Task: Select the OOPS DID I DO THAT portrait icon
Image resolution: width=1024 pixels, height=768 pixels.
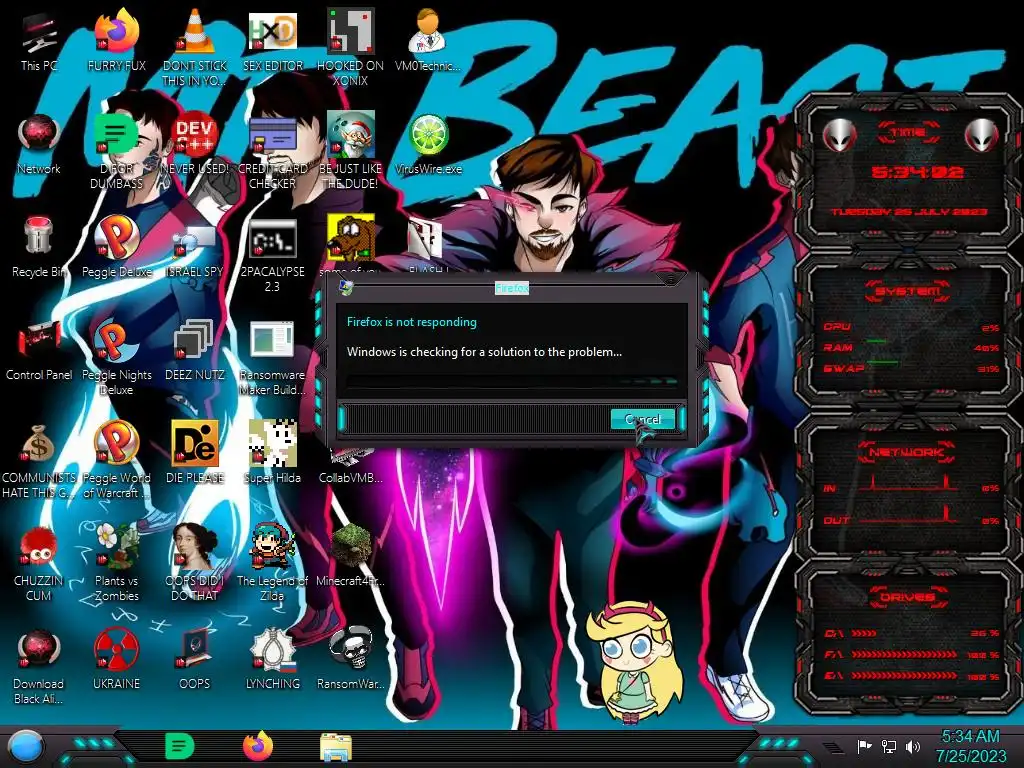Action: 194,562
